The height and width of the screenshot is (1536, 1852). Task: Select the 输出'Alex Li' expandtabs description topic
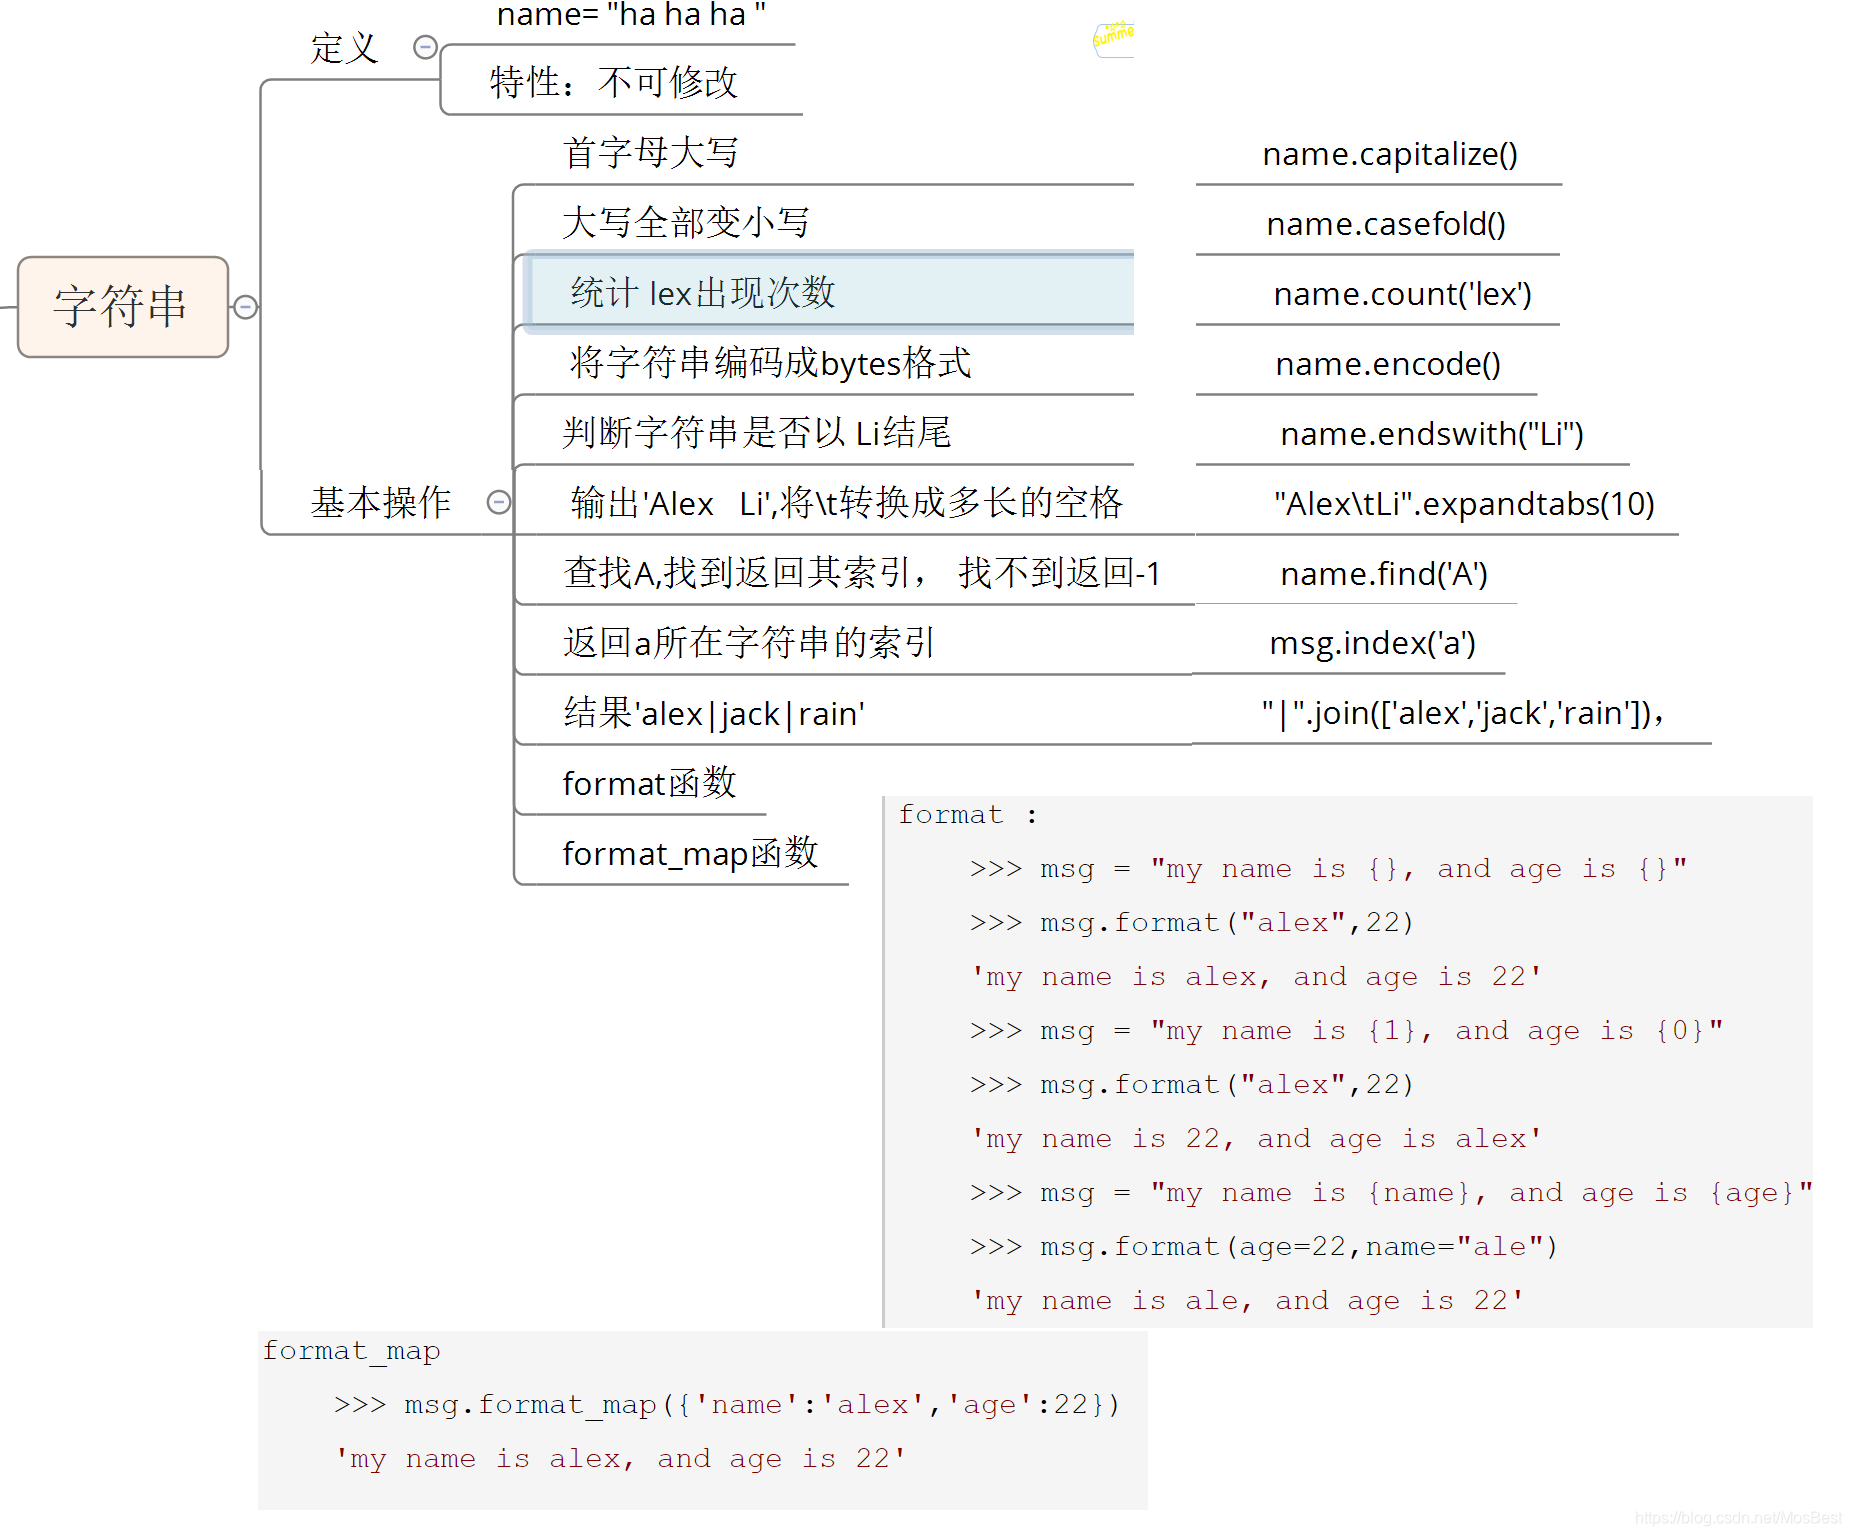(x=846, y=503)
